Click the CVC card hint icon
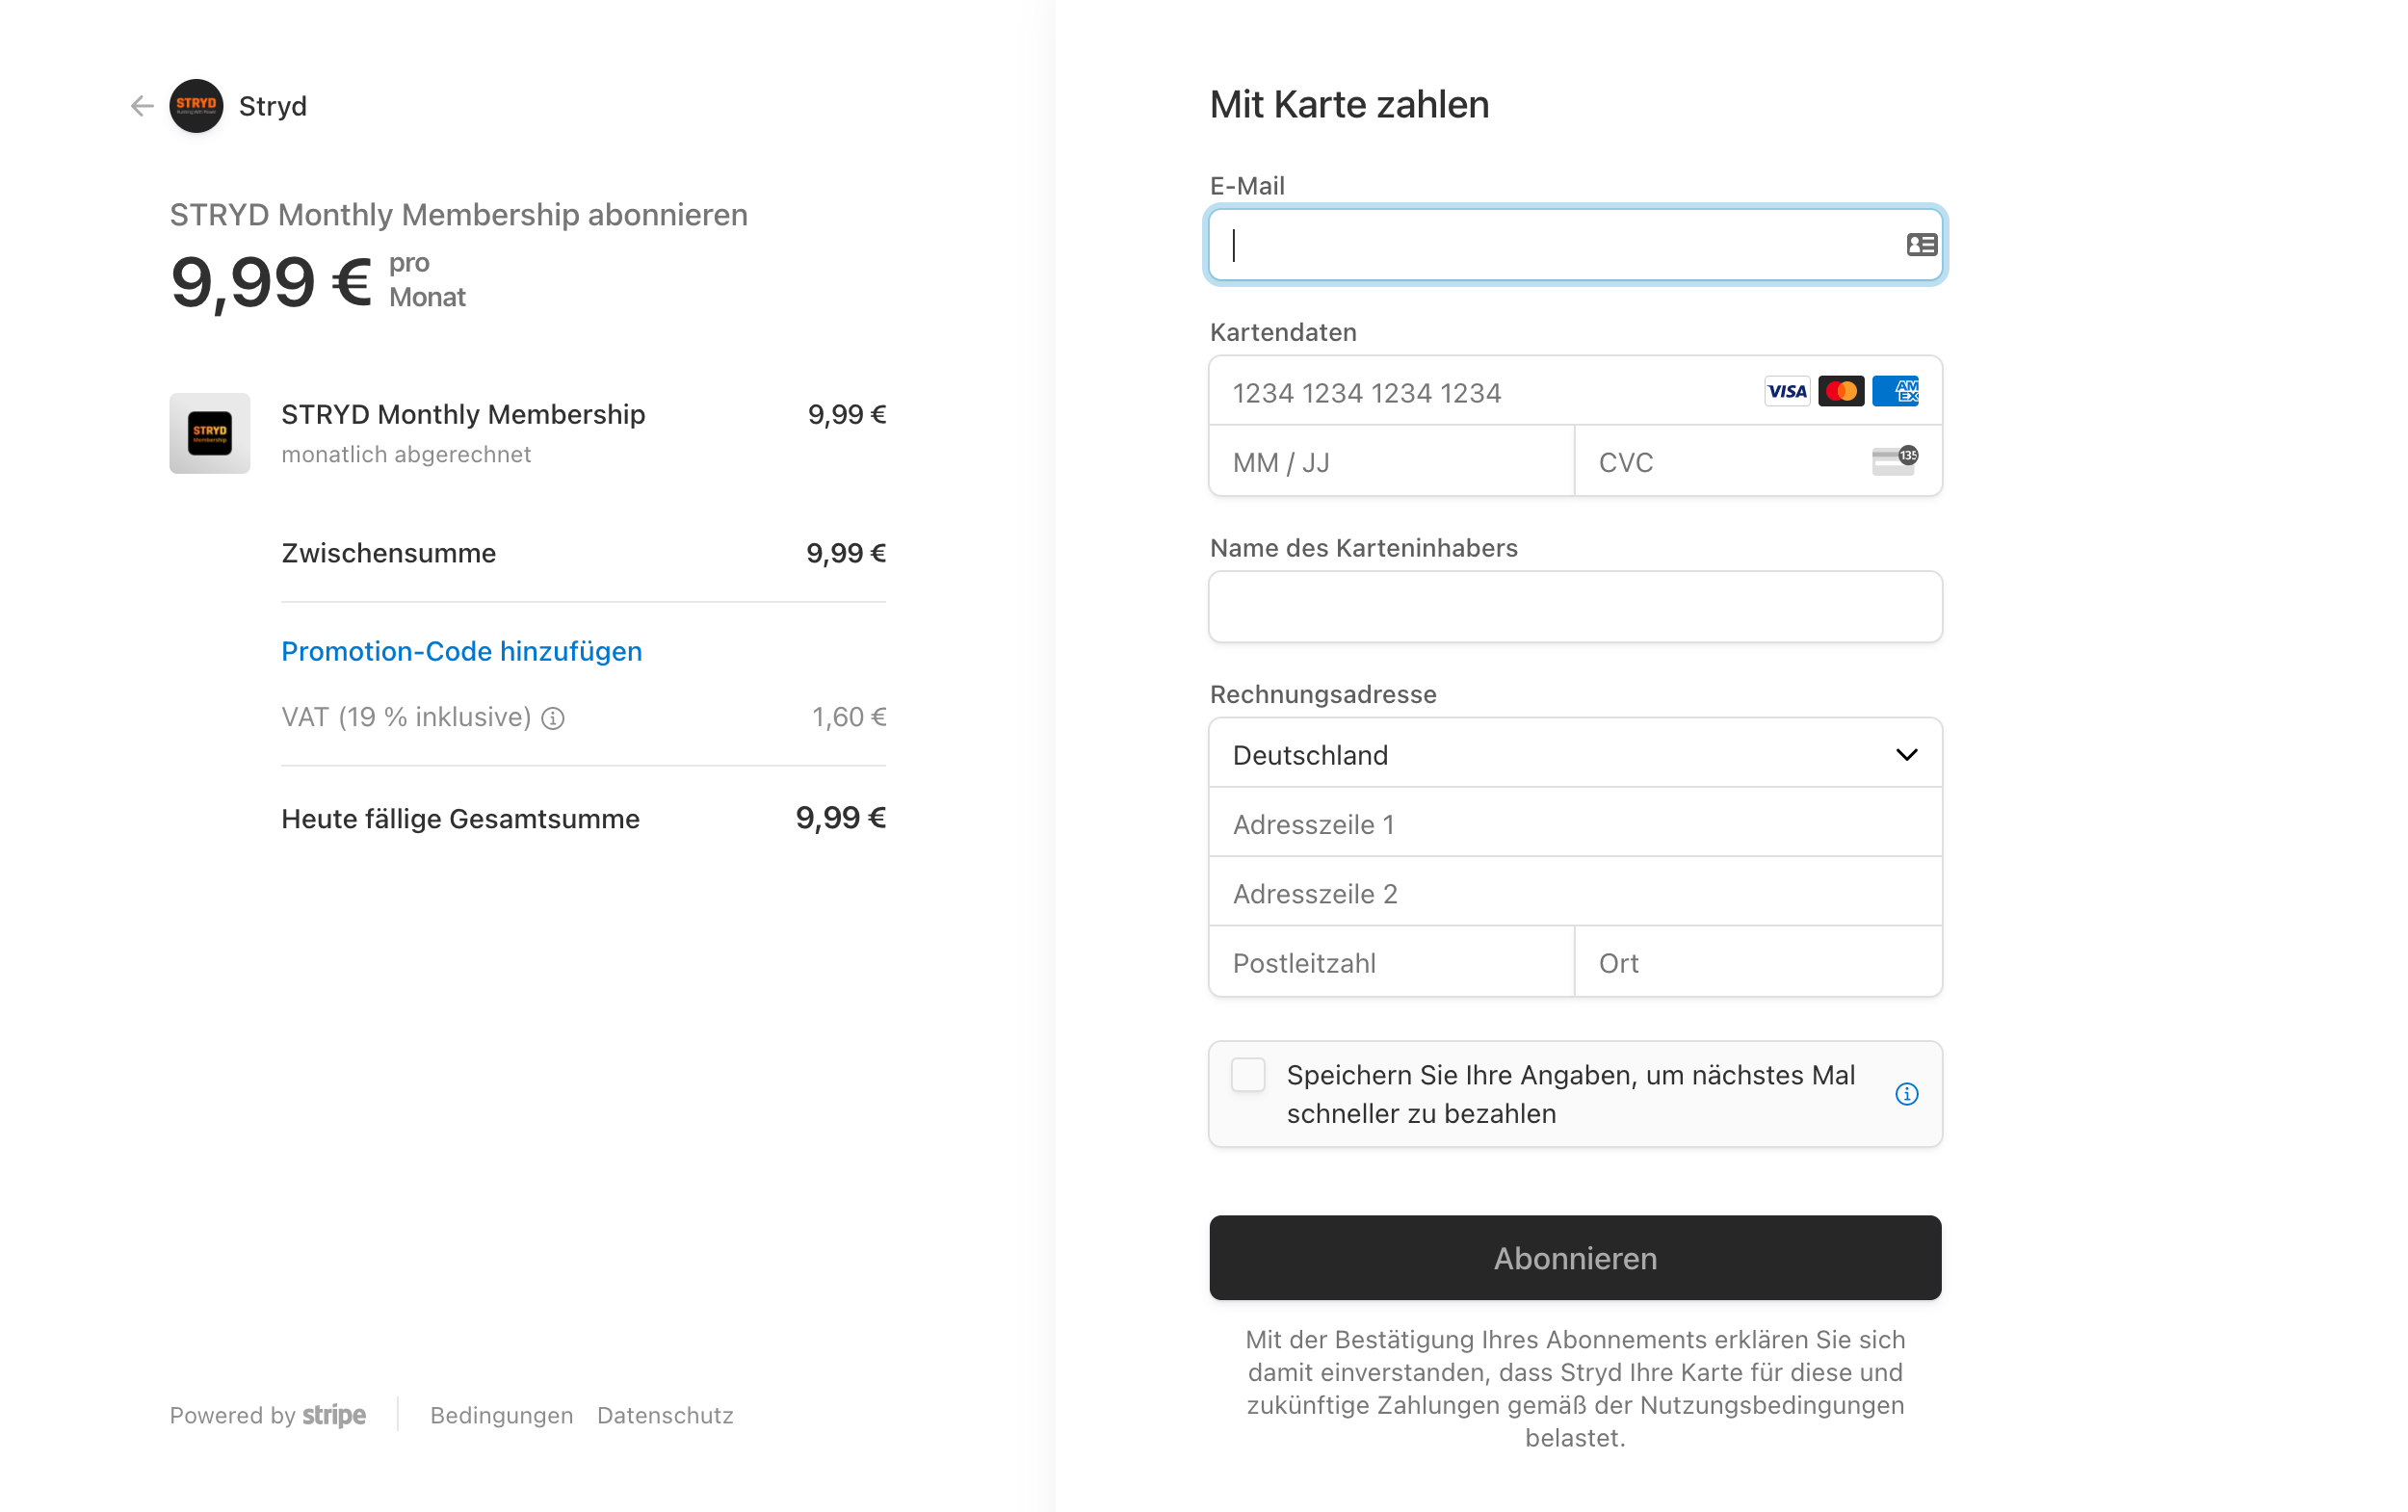 pos(1895,461)
